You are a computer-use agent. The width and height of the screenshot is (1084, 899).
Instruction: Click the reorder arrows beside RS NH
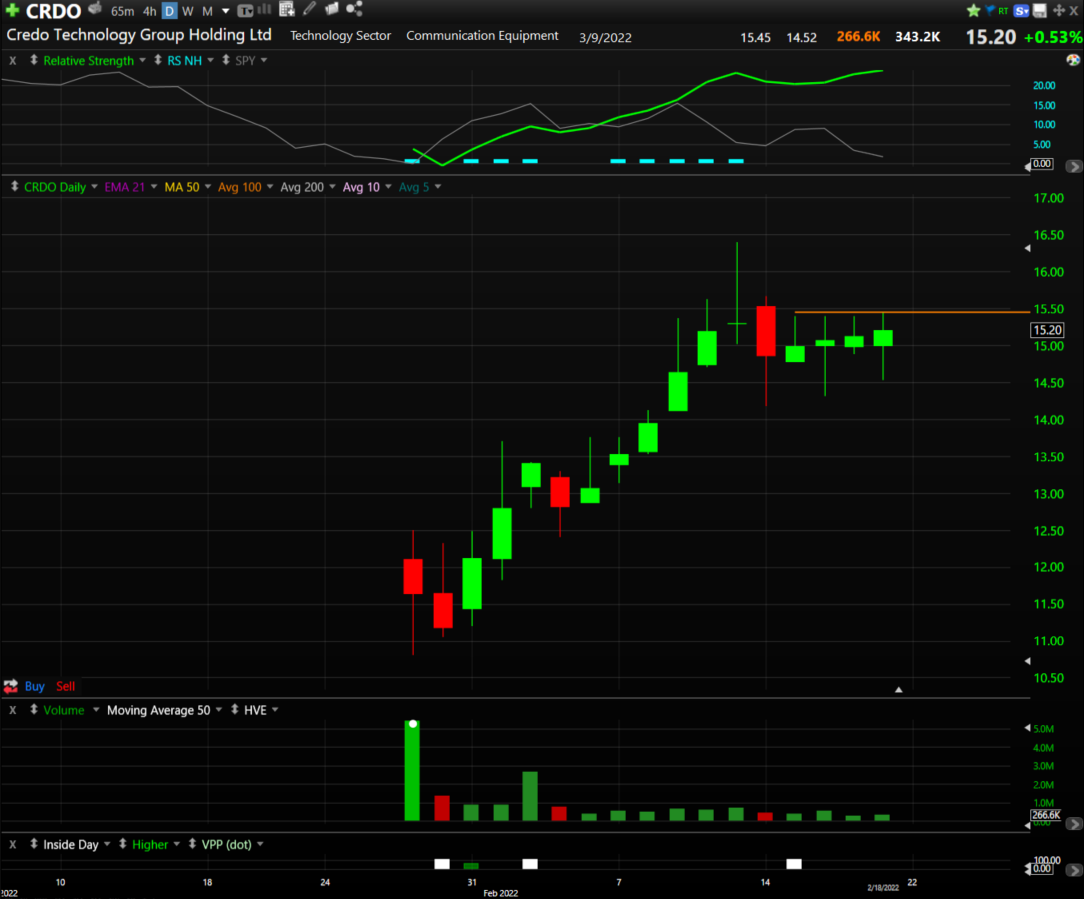(158, 60)
